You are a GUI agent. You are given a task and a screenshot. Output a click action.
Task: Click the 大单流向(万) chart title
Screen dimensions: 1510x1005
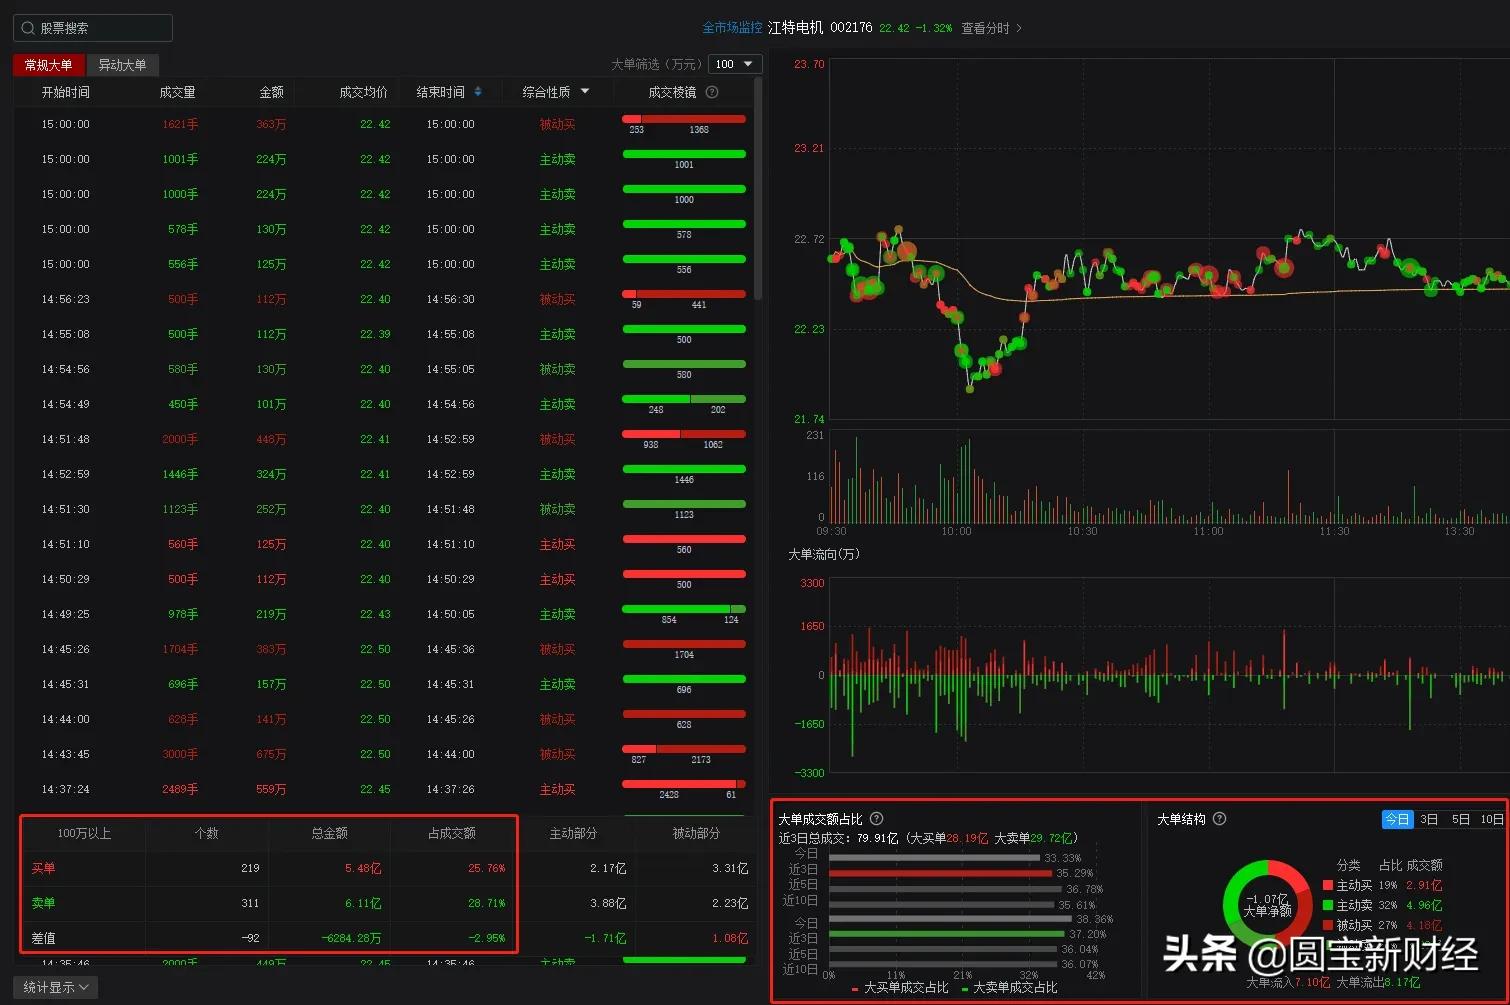pos(824,554)
